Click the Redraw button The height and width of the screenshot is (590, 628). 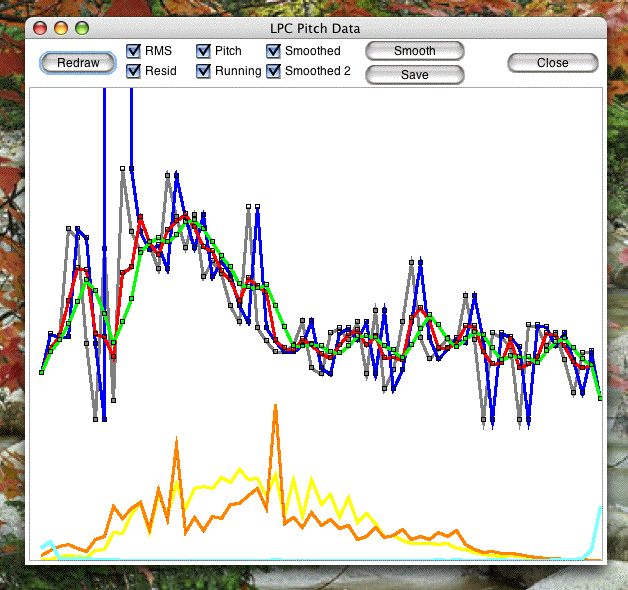(x=78, y=63)
